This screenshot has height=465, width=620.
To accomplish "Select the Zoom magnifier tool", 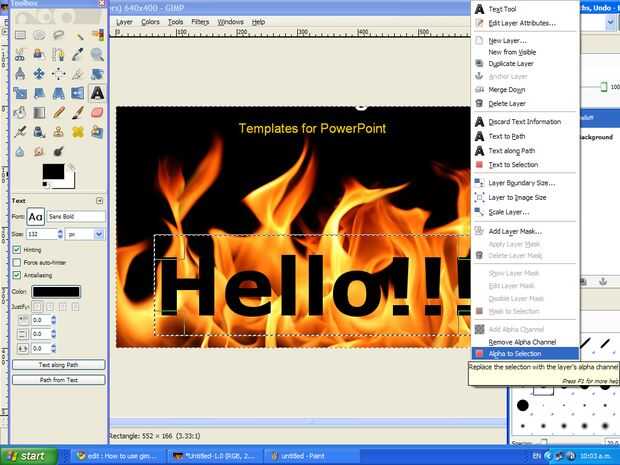I will [x=97, y=55].
